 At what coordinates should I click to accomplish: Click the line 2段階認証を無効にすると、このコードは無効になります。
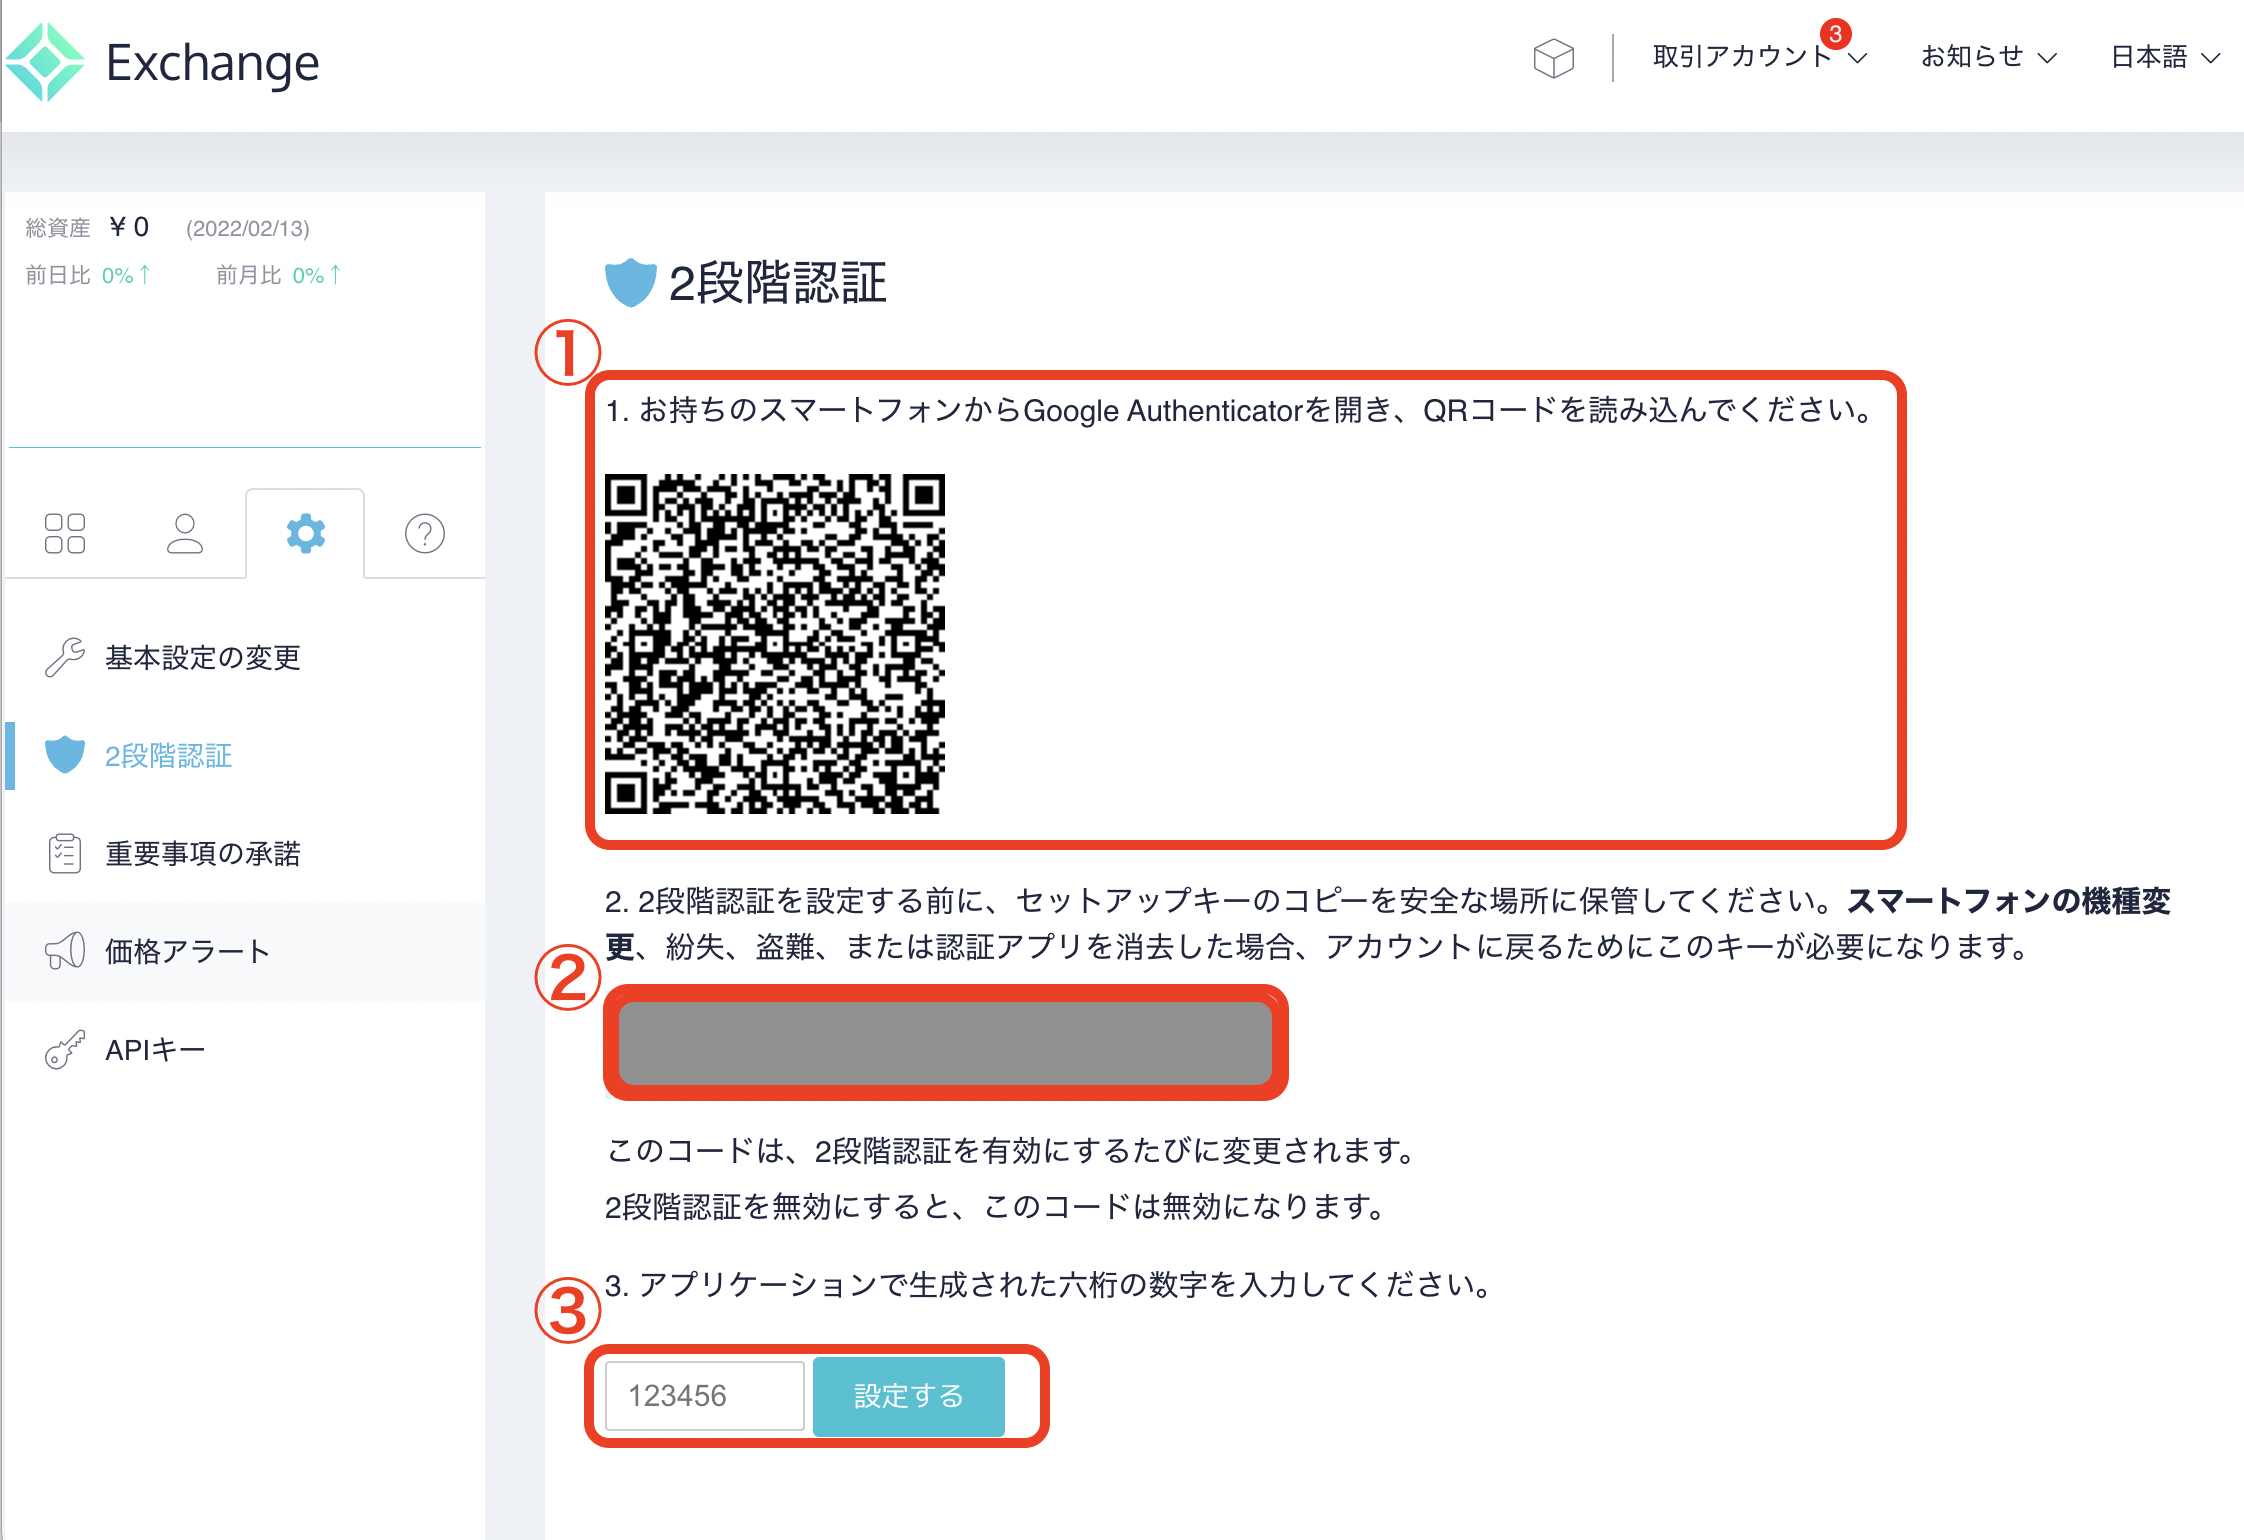(x=996, y=1207)
